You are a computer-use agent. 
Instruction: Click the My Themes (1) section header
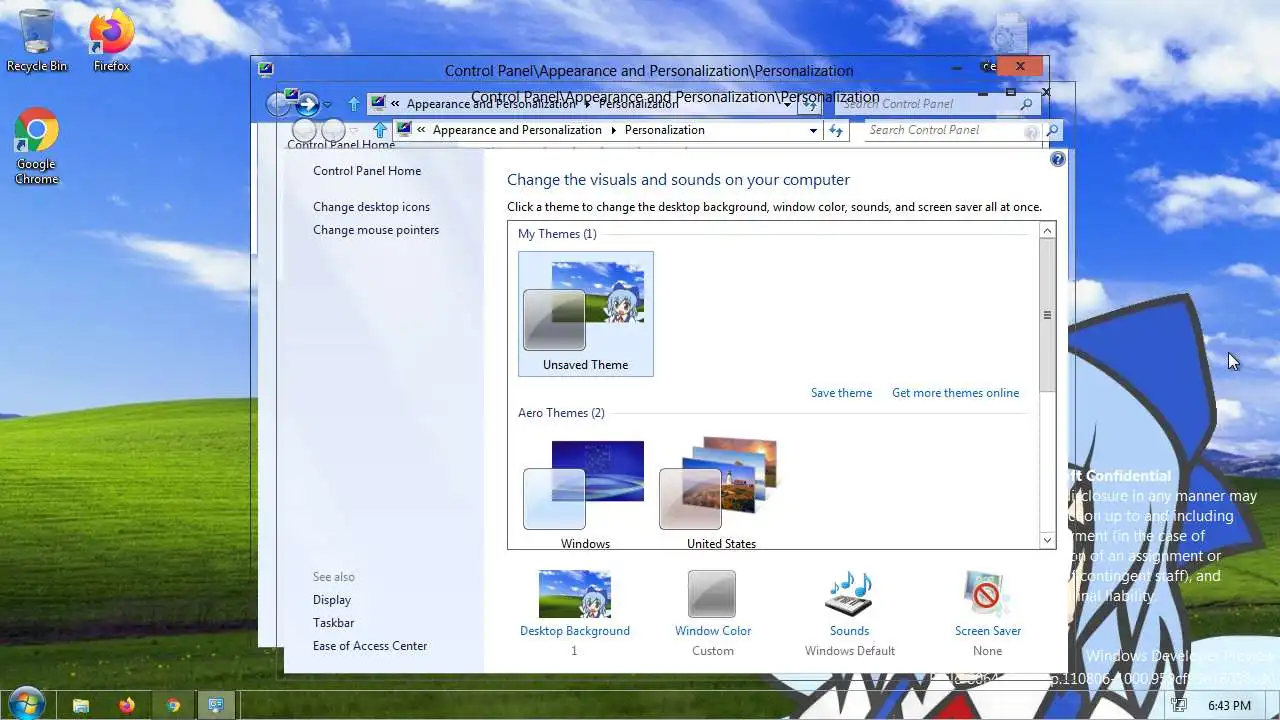coord(557,234)
